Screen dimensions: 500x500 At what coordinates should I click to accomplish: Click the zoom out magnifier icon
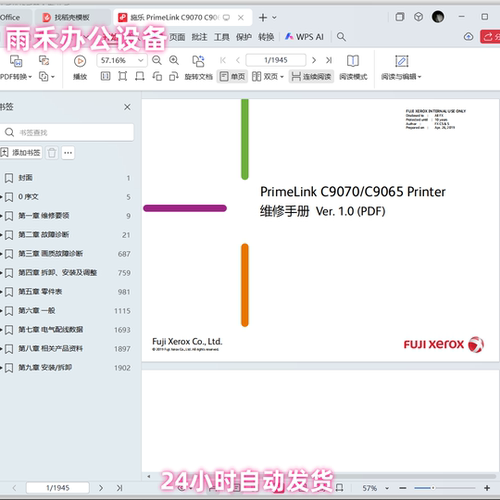(156, 60)
